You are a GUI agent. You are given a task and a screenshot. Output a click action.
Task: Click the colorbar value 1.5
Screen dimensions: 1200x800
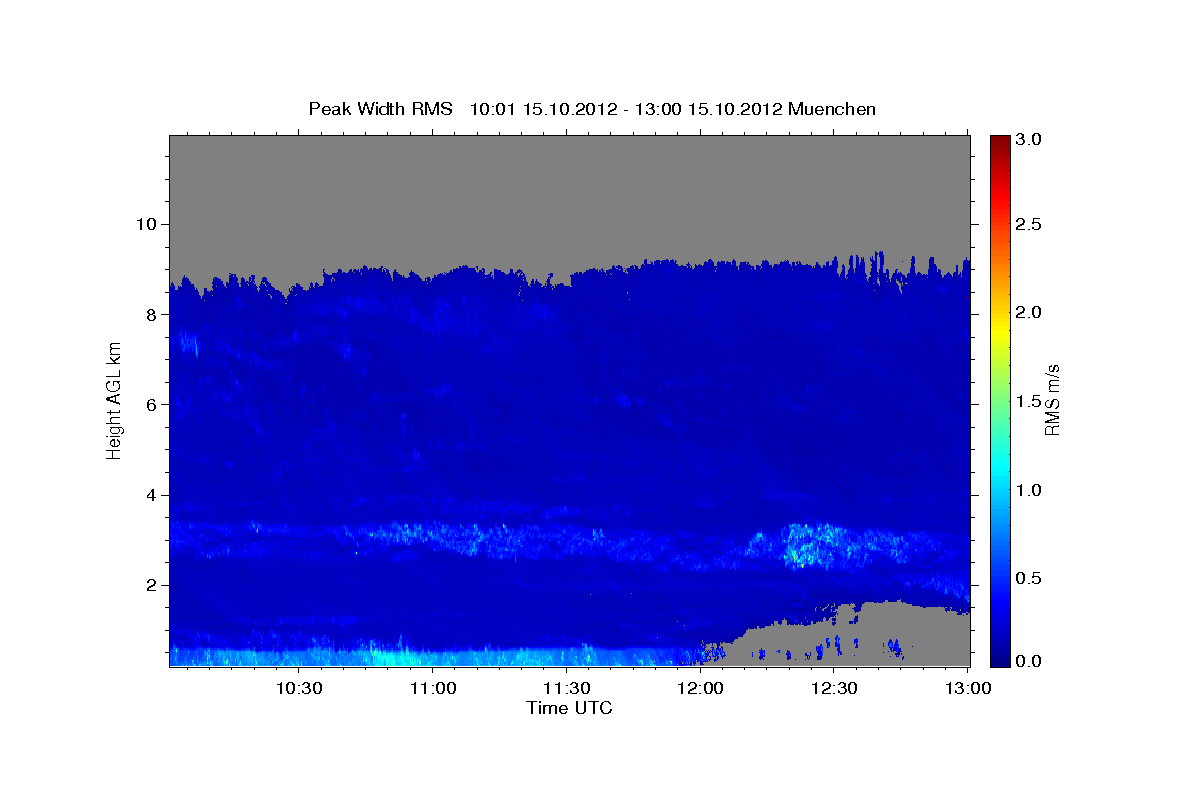pos(1030,401)
